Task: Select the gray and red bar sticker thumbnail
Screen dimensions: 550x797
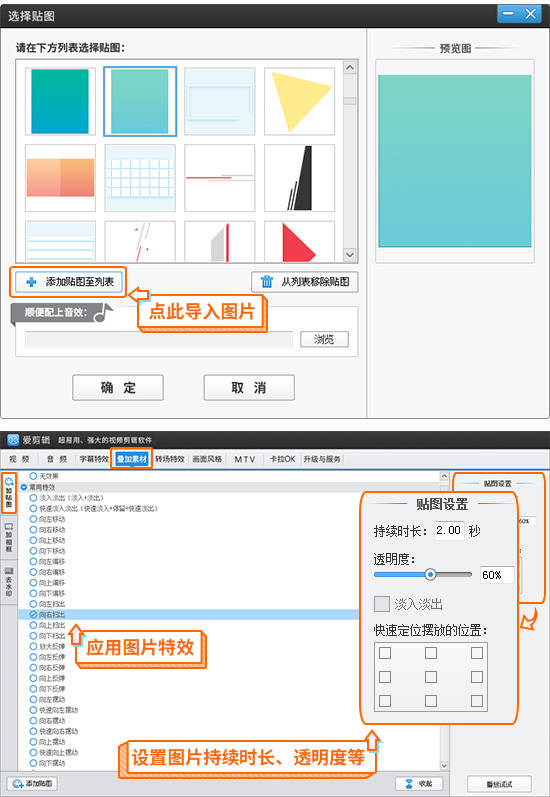Action: click(220, 241)
